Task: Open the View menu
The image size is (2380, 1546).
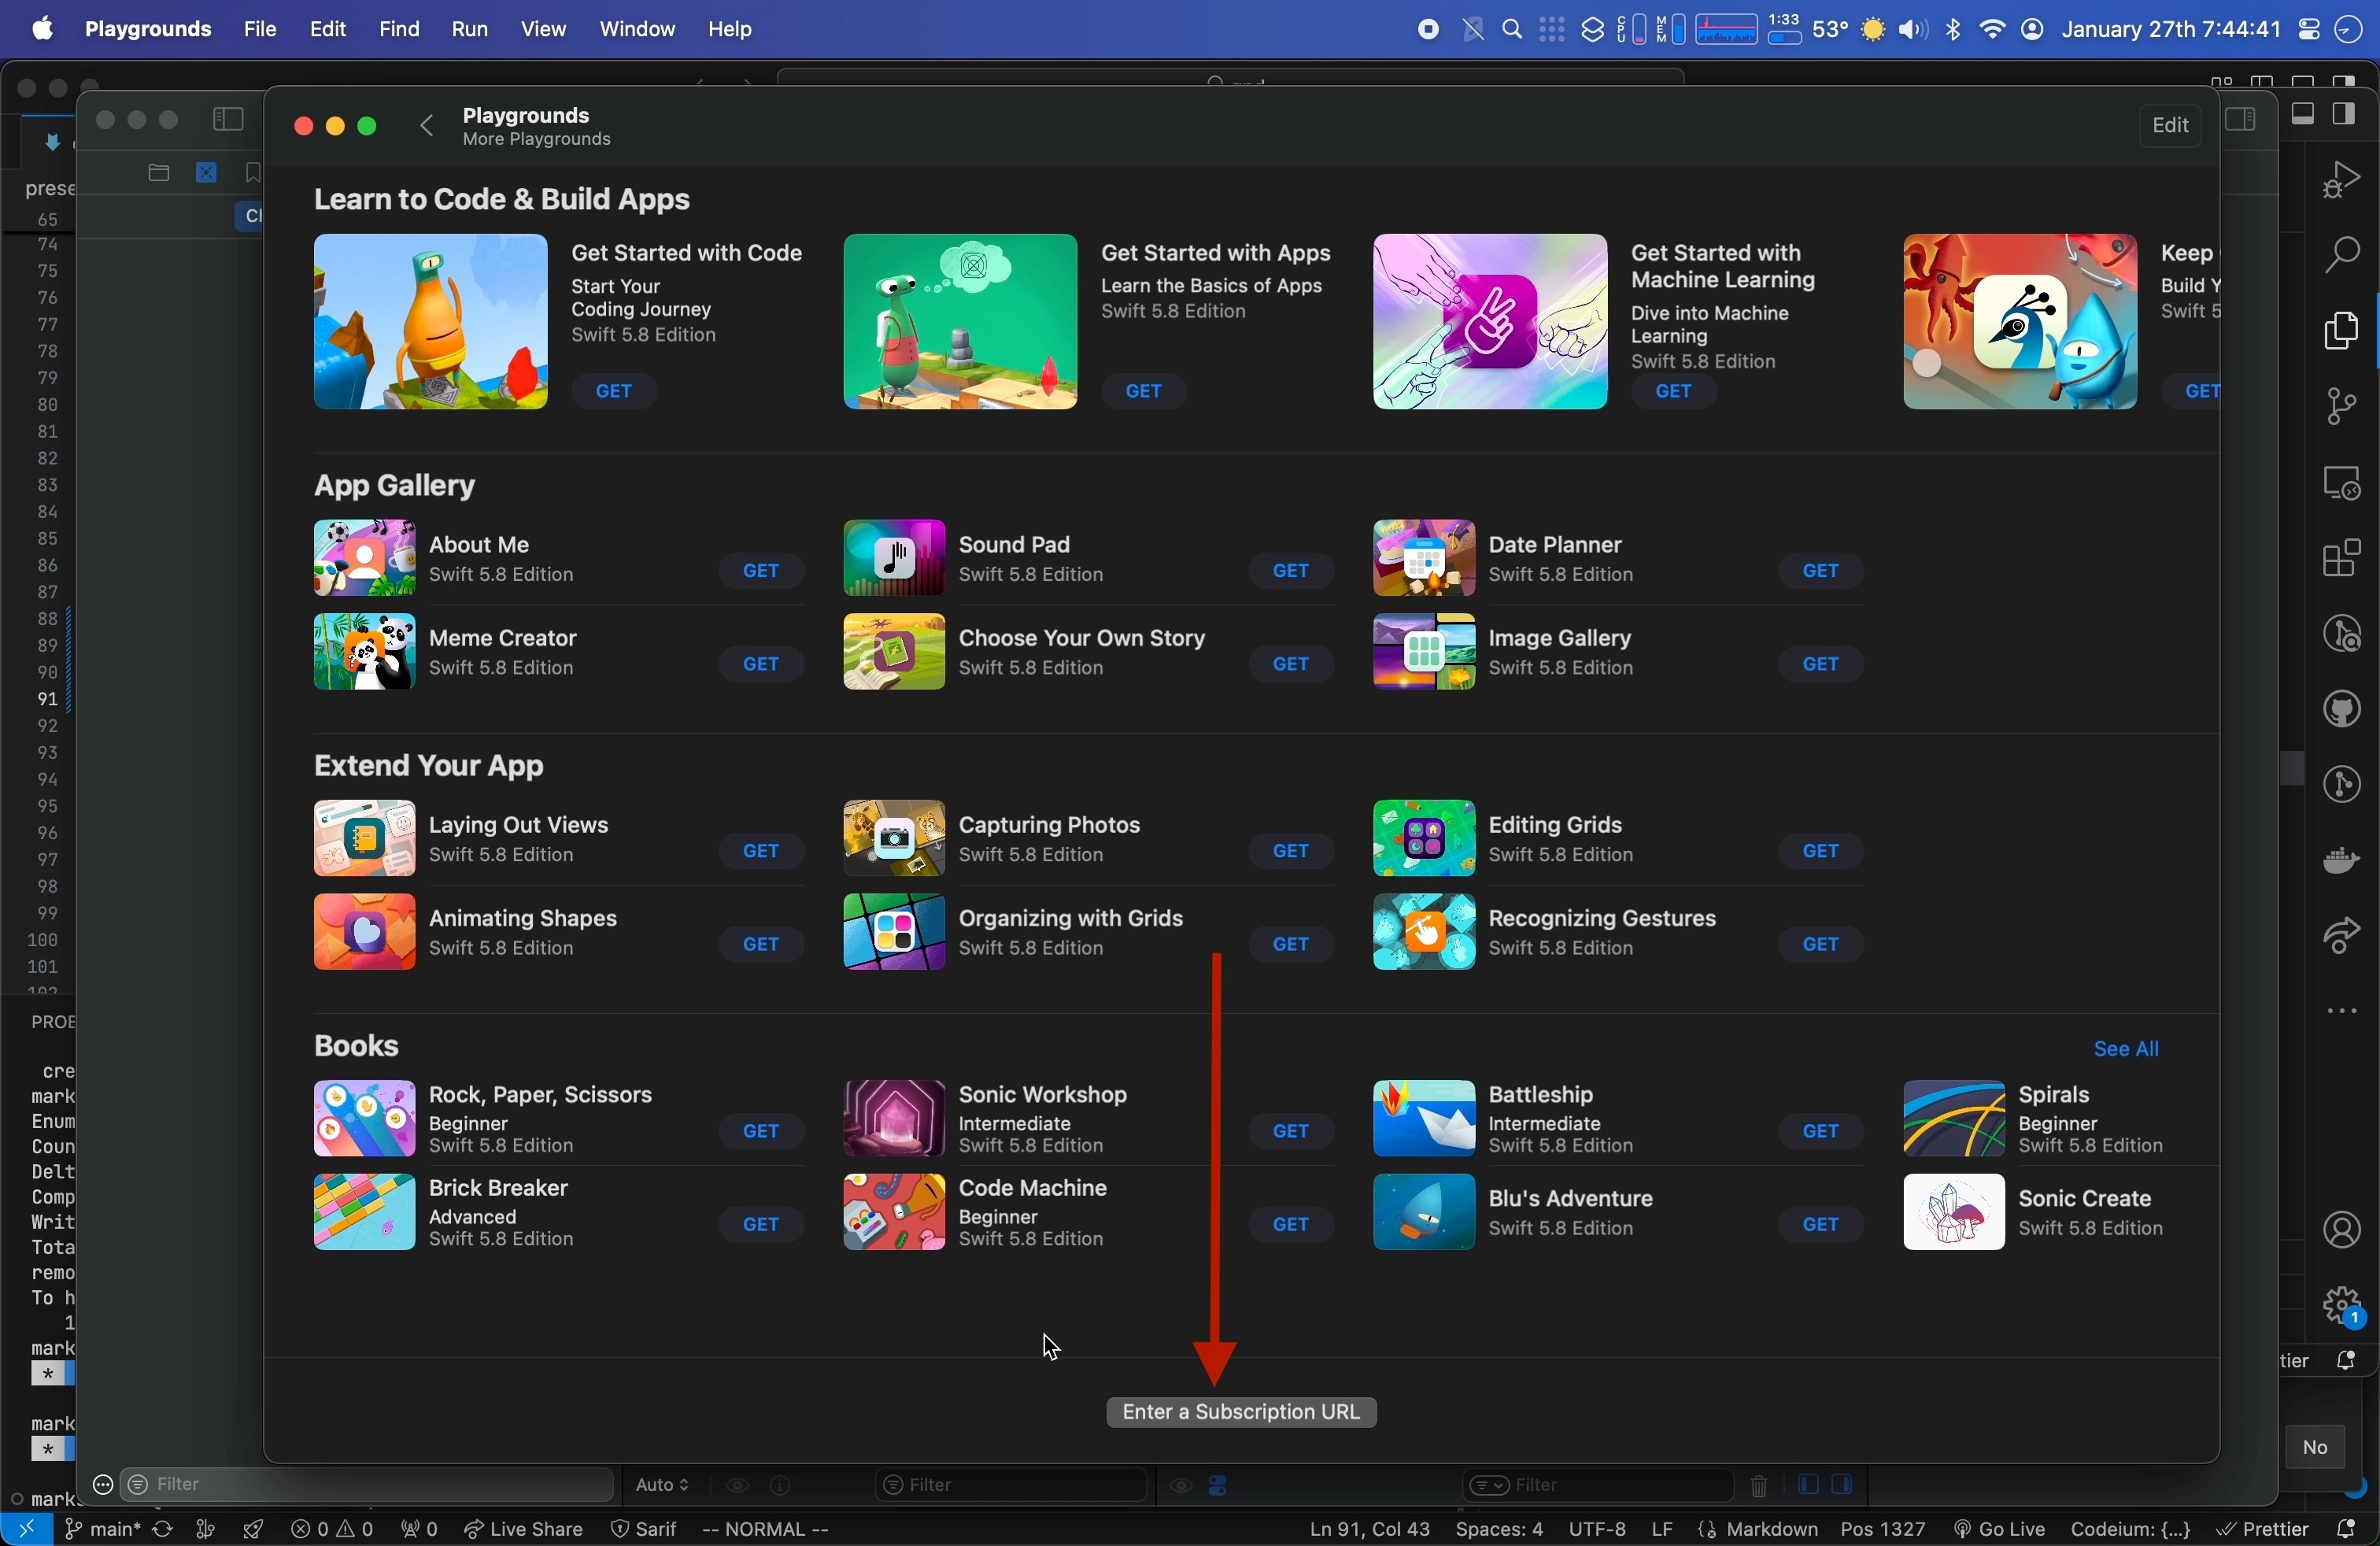Action: pos(543,29)
